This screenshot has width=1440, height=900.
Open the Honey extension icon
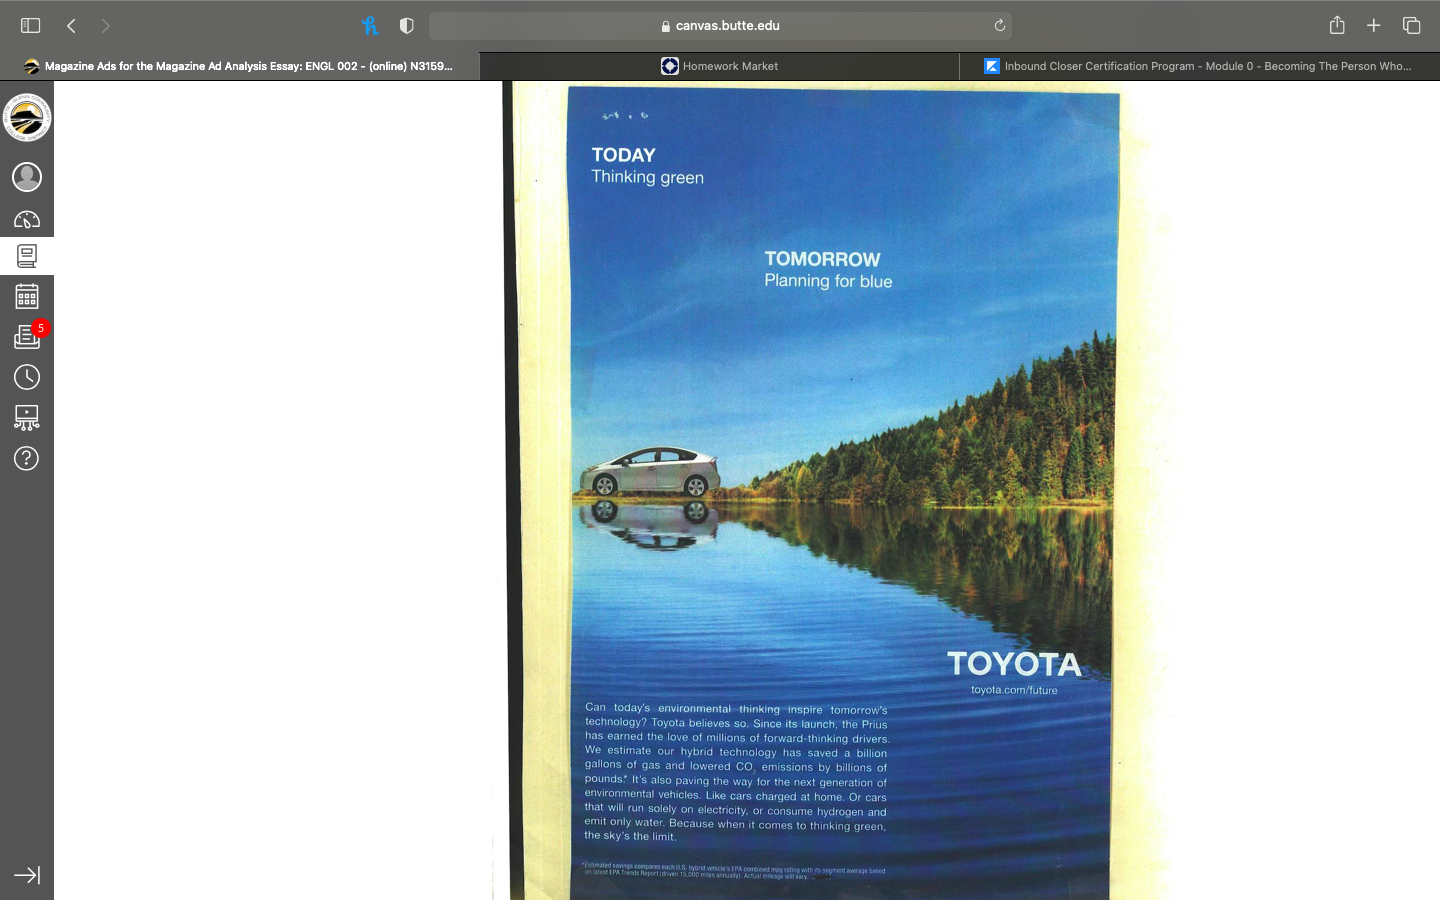click(x=370, y=26)
